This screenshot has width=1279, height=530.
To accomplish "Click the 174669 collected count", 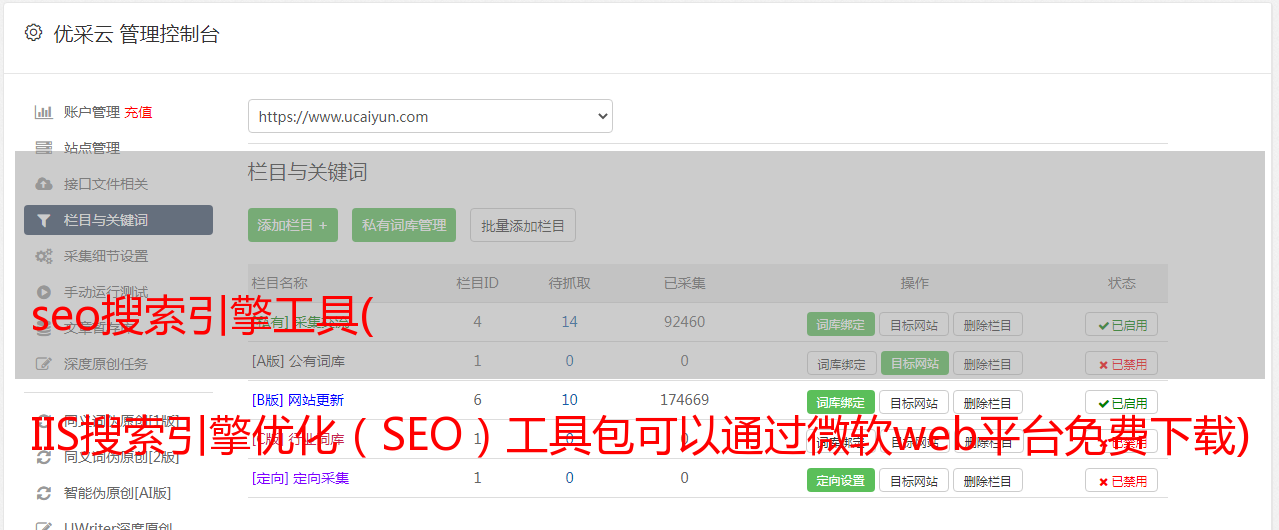I will 684,400.
